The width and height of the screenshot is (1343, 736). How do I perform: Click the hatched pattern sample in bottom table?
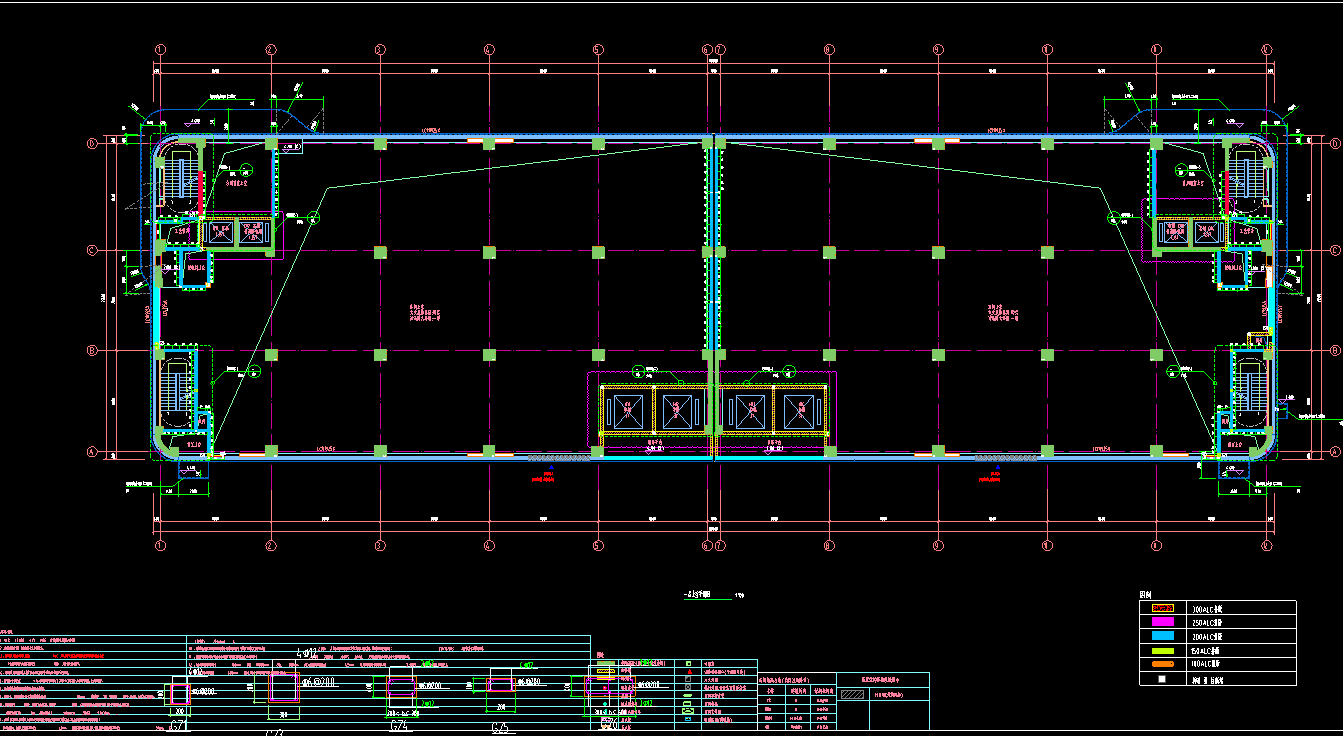tap(851, 692)
